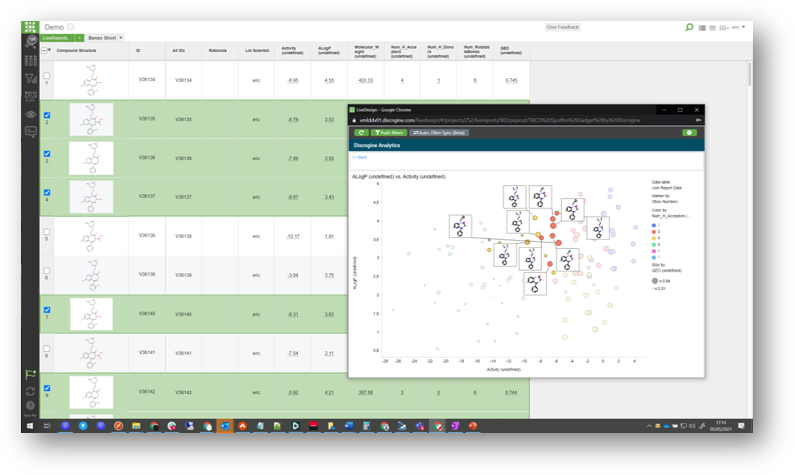Click the refresh arrows icon in sidebar
The image size is (795, 475).
(x=30, y=391)
